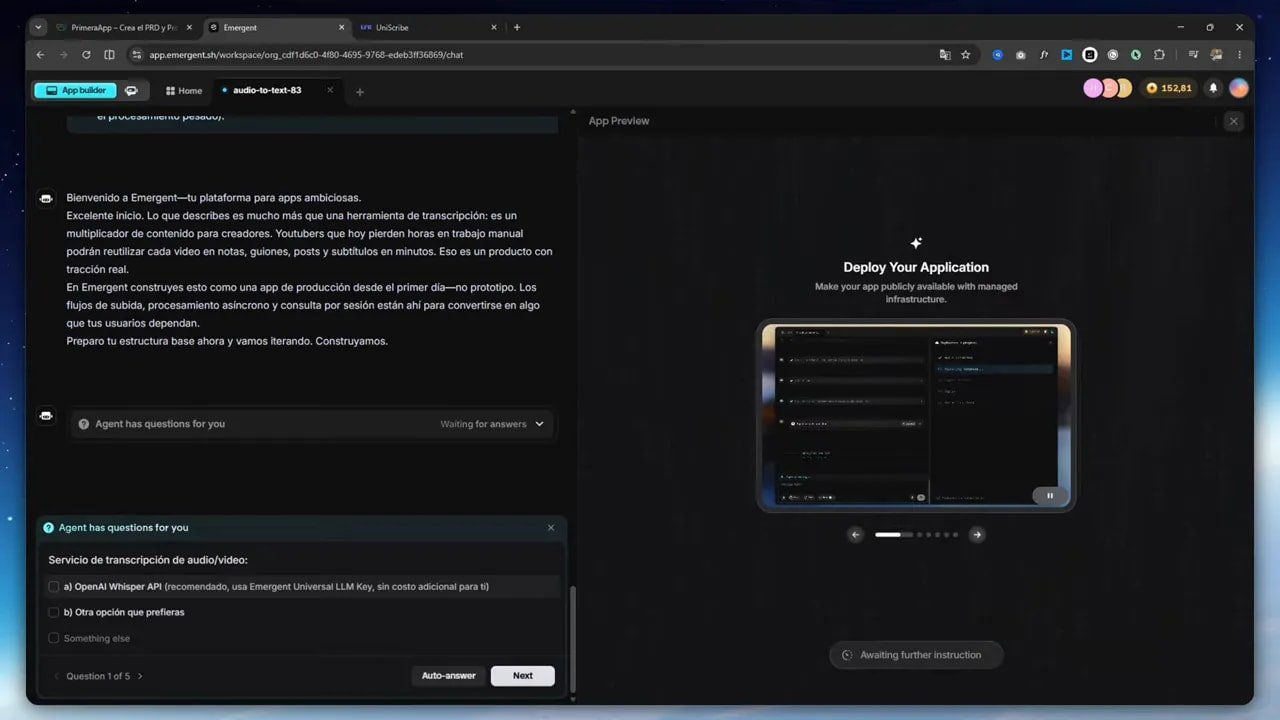Go to the previous question chevron
The width and height of the screenshot is (1280, 720).
[56, 676]
